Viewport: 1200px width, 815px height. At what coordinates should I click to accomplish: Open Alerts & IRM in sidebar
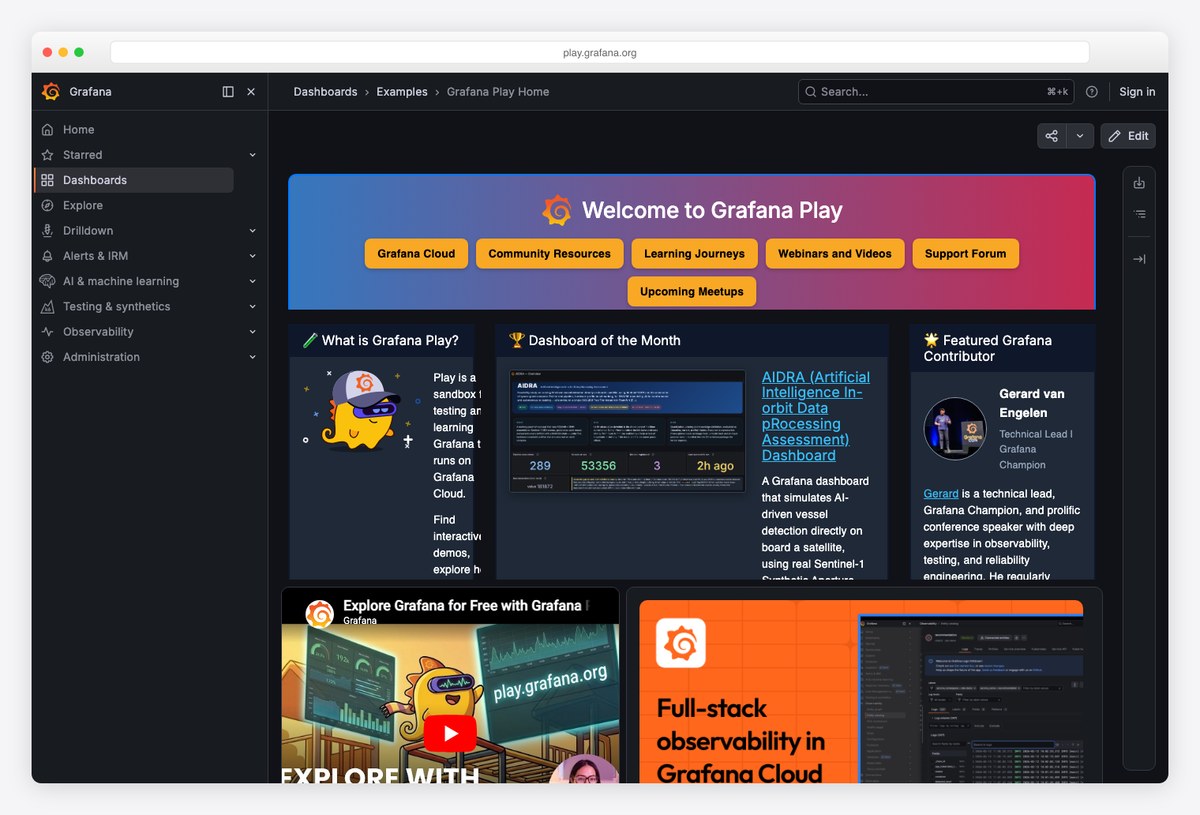[x=95, y=256]
